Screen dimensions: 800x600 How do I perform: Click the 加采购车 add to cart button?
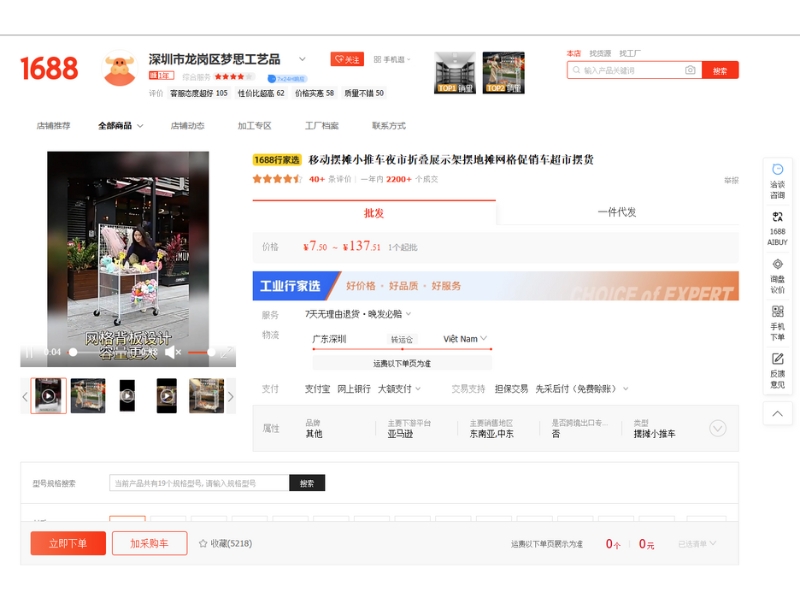(x=149, y=543)
